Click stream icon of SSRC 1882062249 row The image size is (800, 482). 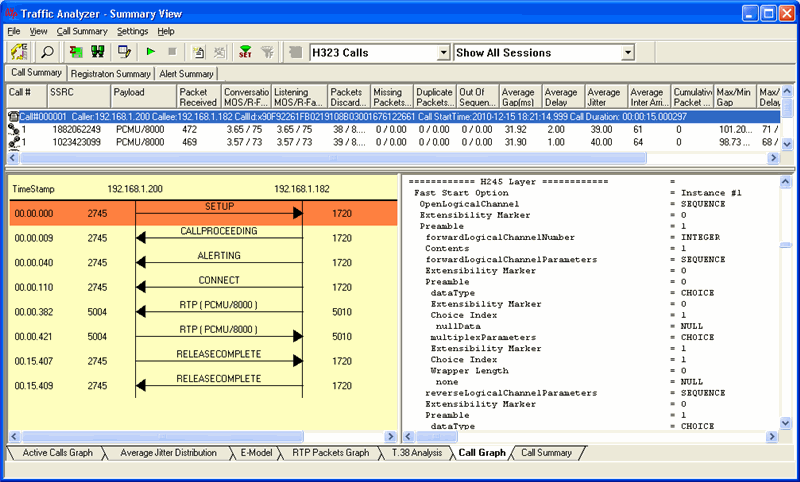(13, 130)
